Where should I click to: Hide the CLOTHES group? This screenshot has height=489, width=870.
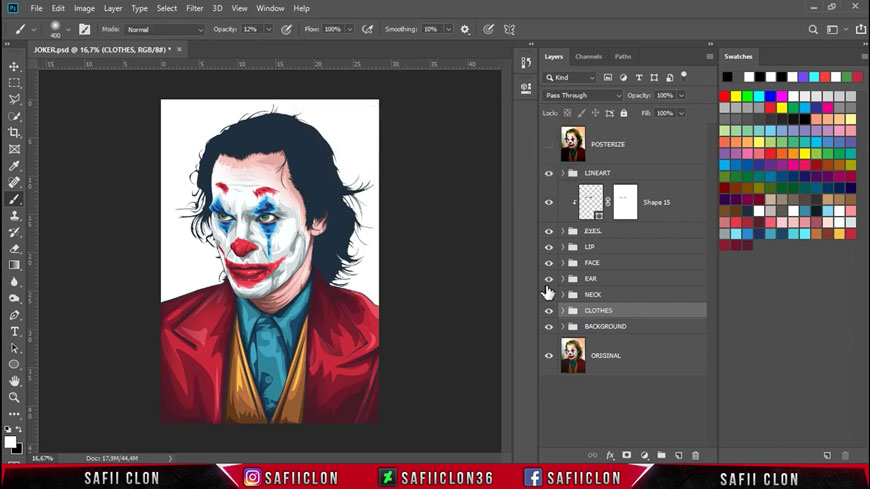coord(549,311)
